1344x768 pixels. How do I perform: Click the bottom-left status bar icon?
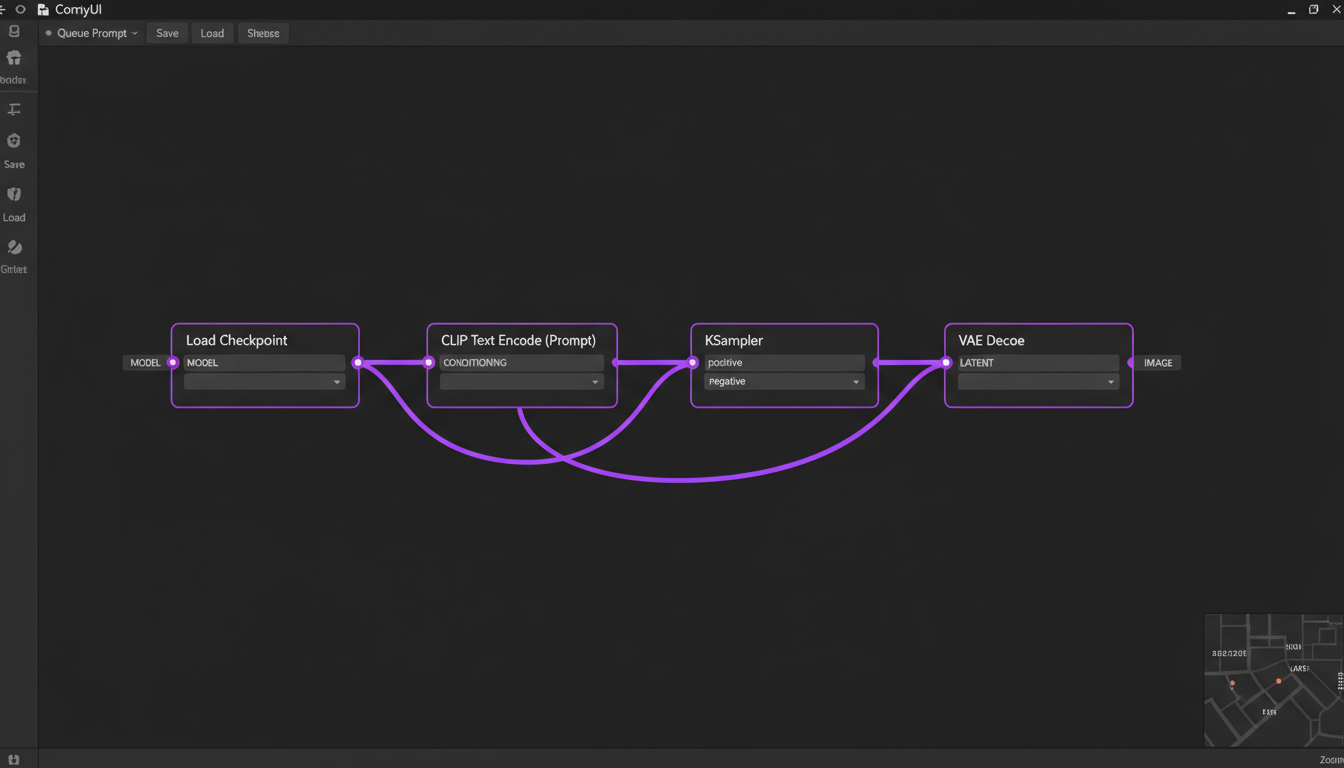click(x=14, y=760)
